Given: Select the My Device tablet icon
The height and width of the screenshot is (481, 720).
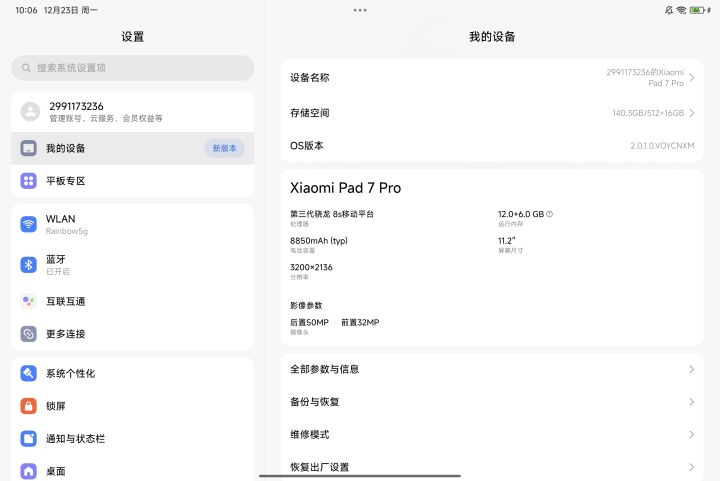Looking at the screenshot, I should click(28, 148).
